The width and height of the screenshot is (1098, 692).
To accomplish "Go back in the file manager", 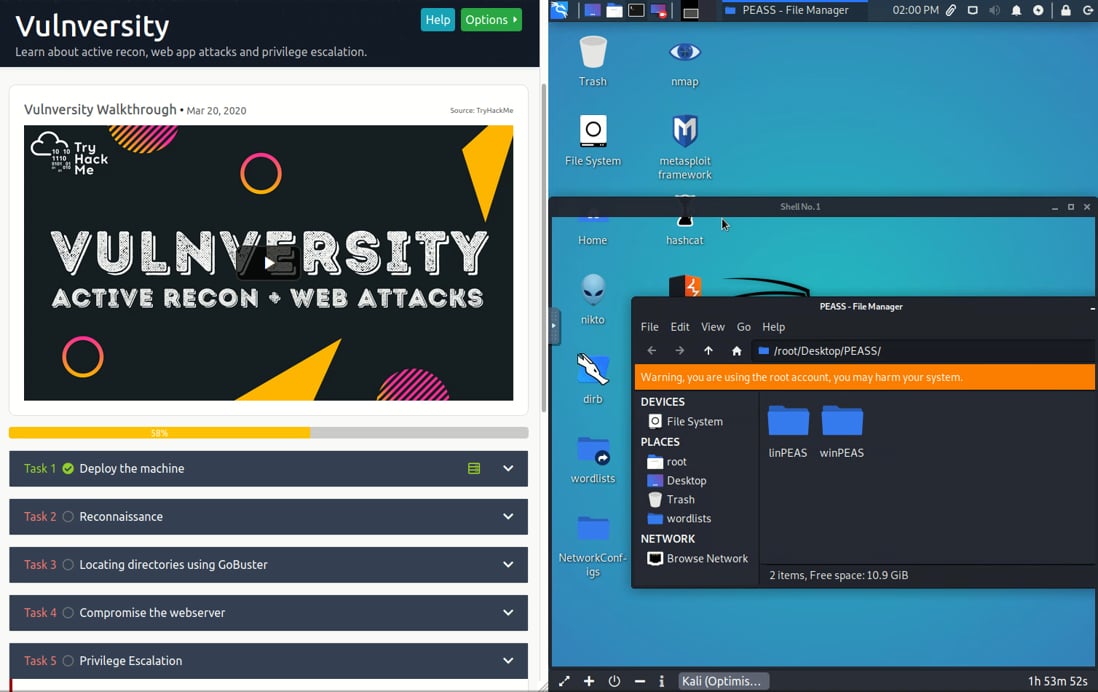I will click(x=652, y=351).
